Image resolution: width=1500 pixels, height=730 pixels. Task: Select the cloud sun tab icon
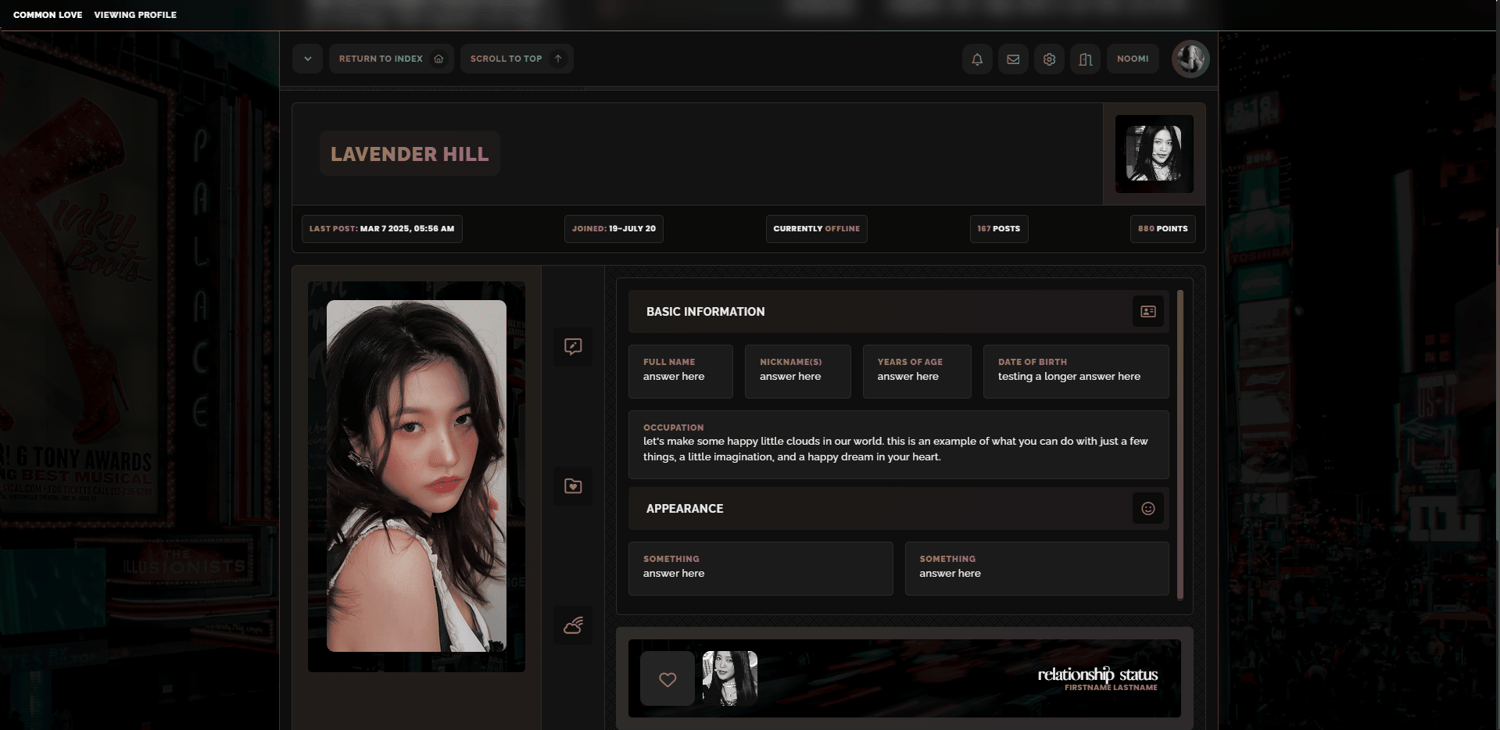(573, 625)
